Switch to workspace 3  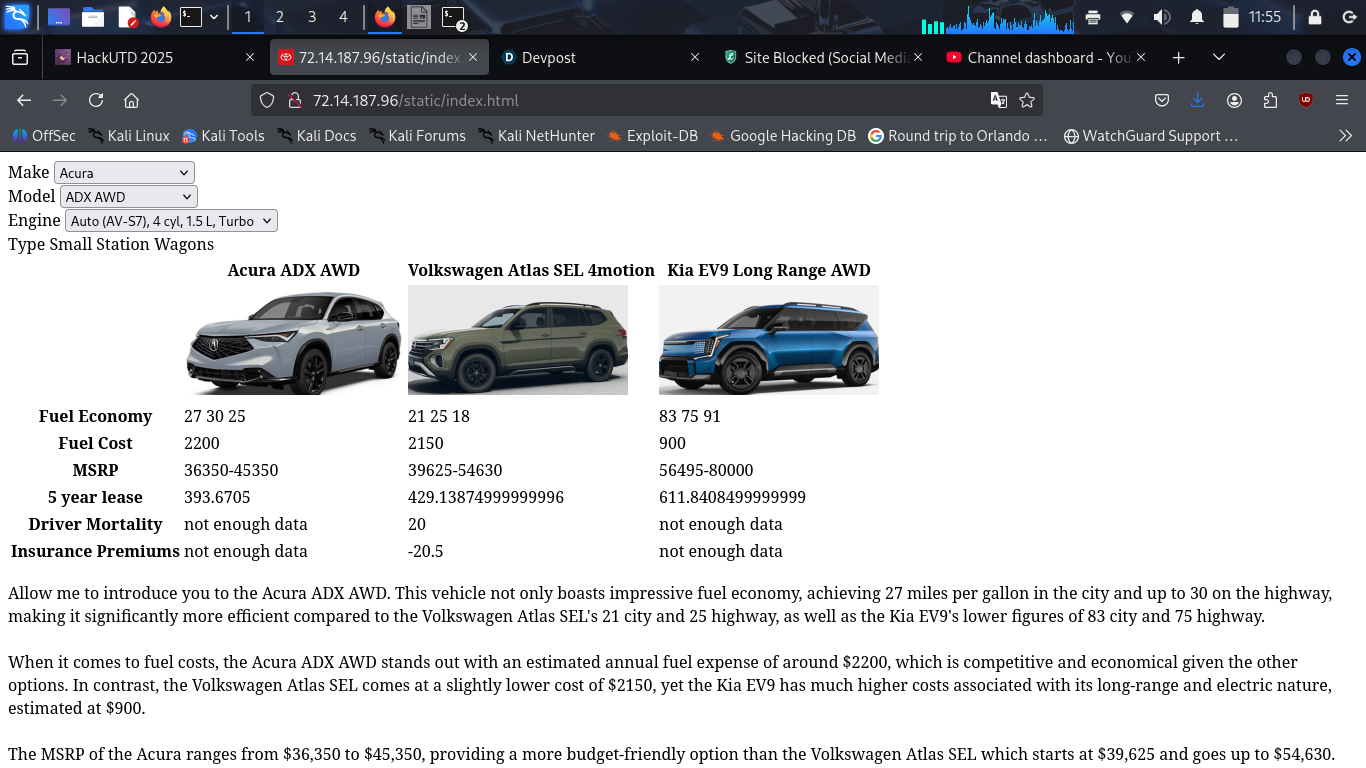point(312,17)
